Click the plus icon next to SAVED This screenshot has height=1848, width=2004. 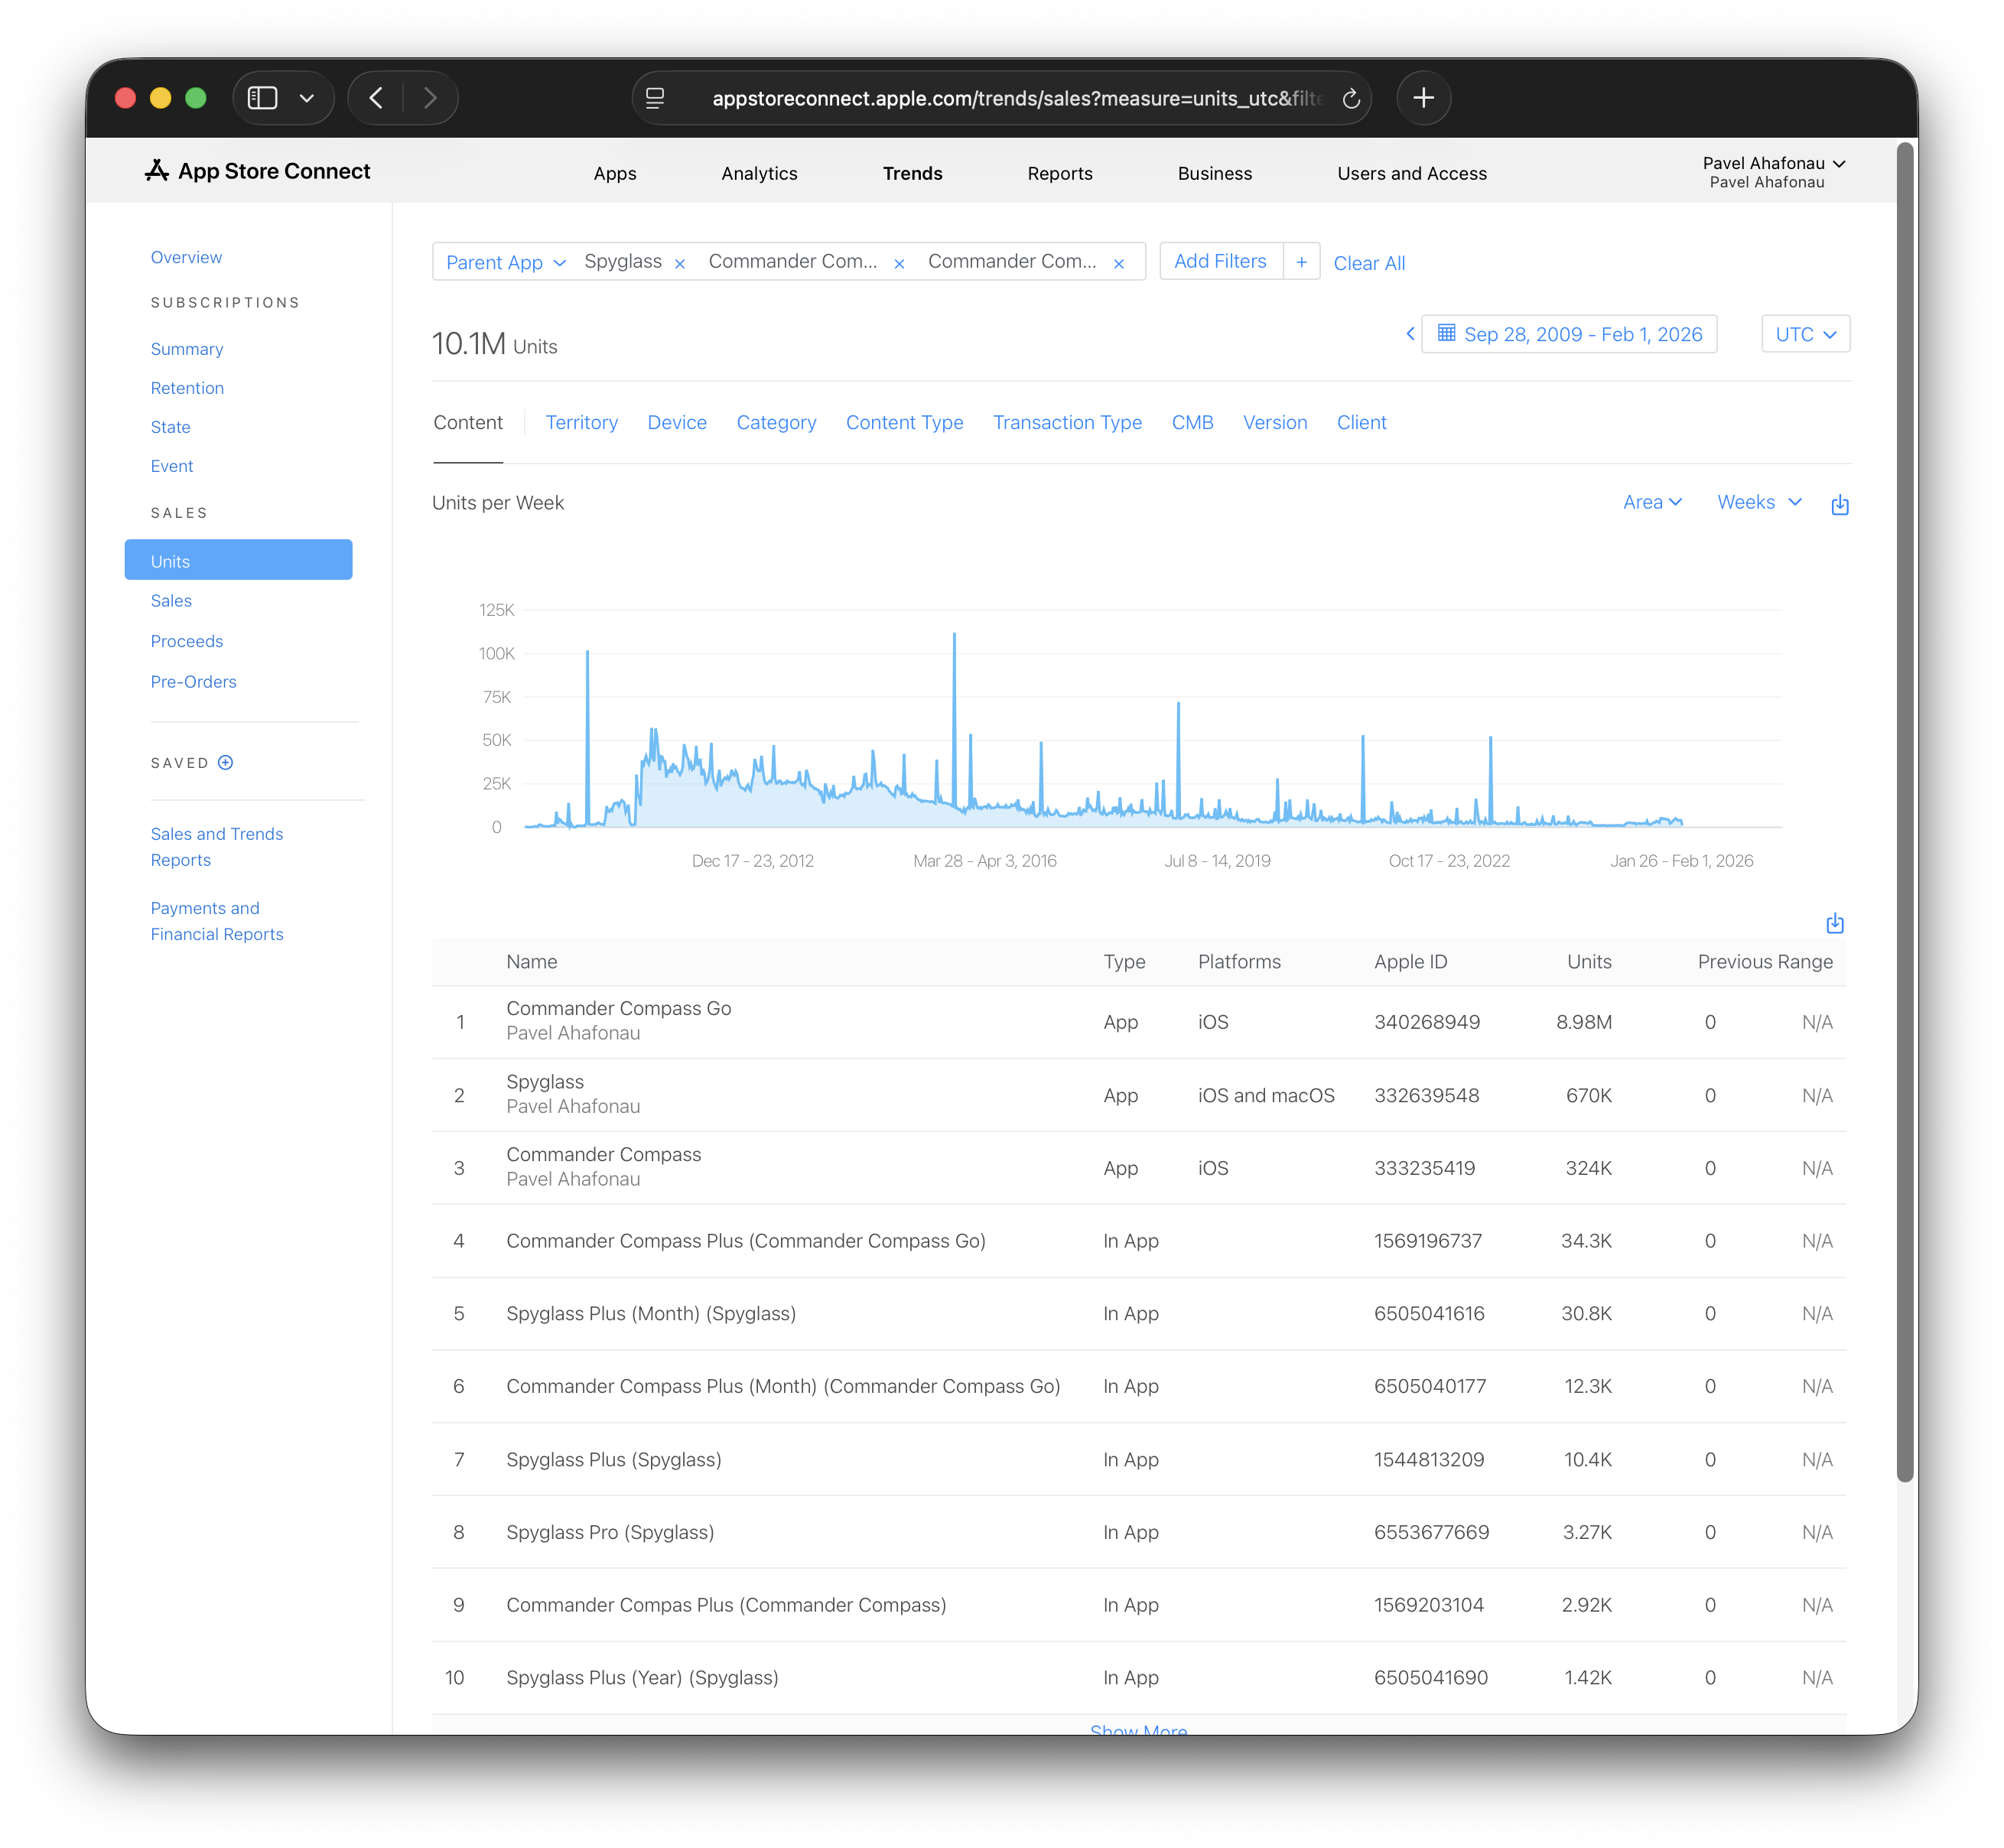[226, 763]
